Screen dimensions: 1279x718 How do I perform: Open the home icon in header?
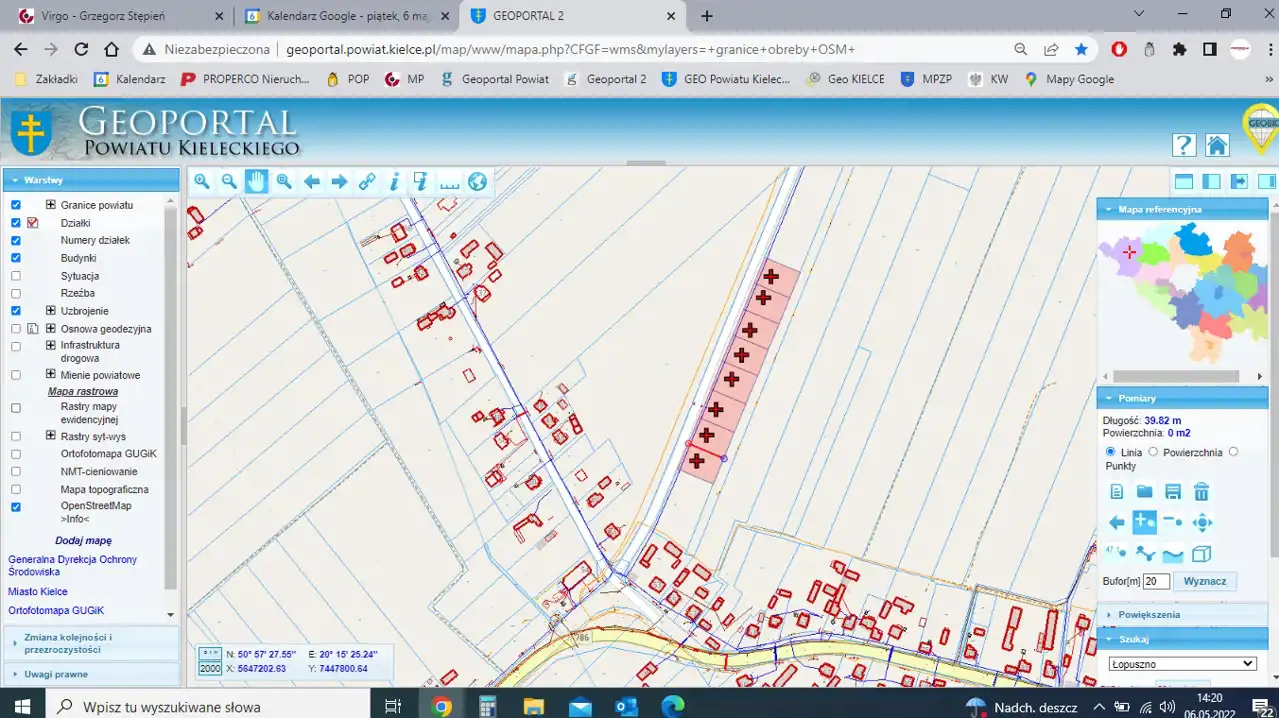coord(1216,145)
